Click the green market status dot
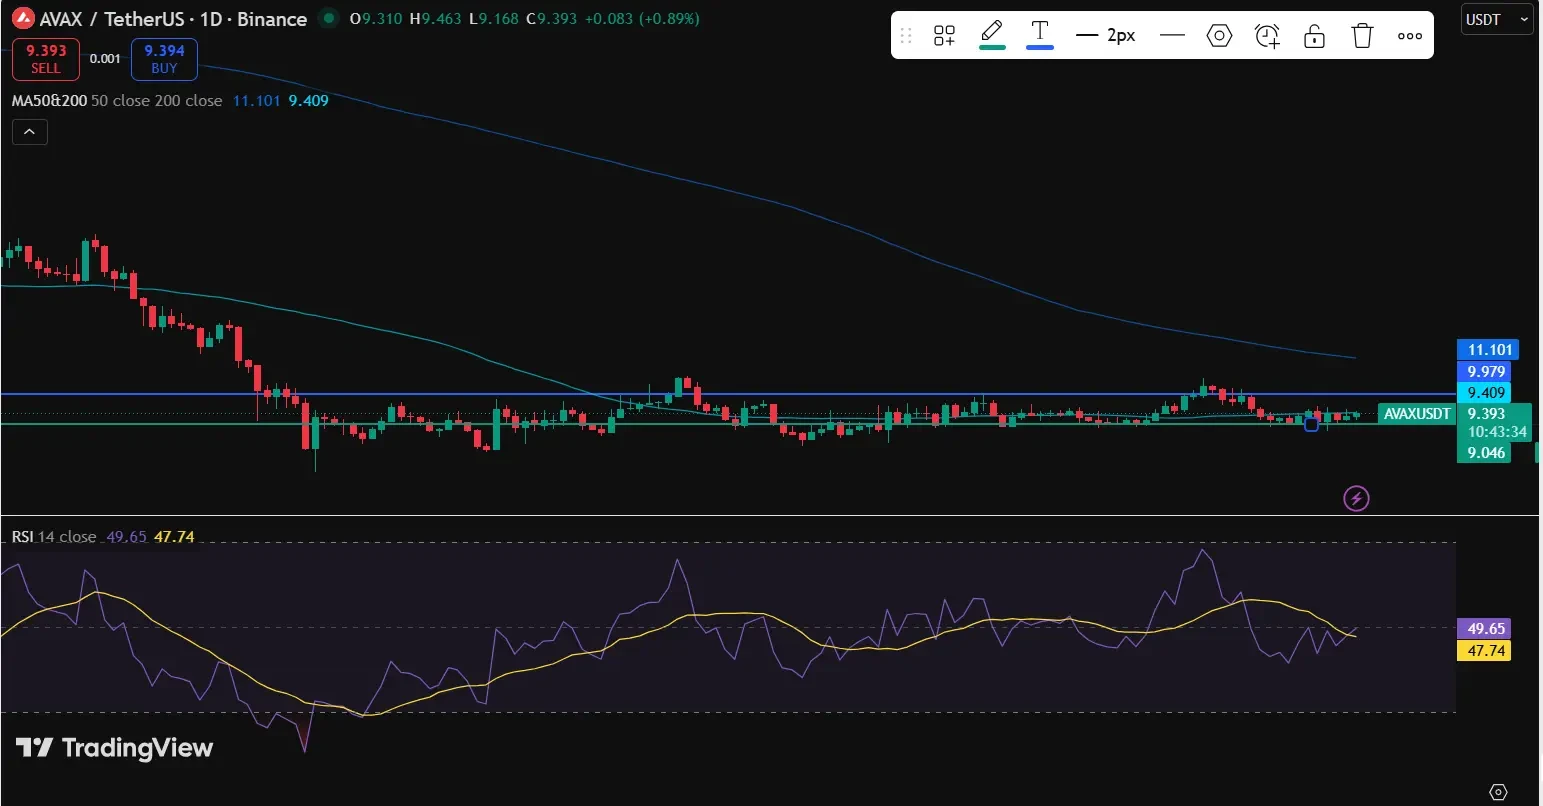Screen dimensions: 1543x806 (x=327, y=19)
